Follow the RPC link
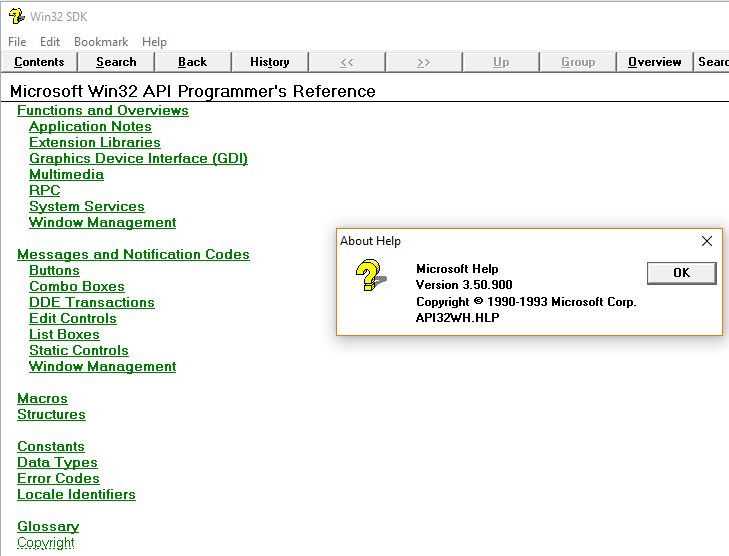 coord(45,190)
